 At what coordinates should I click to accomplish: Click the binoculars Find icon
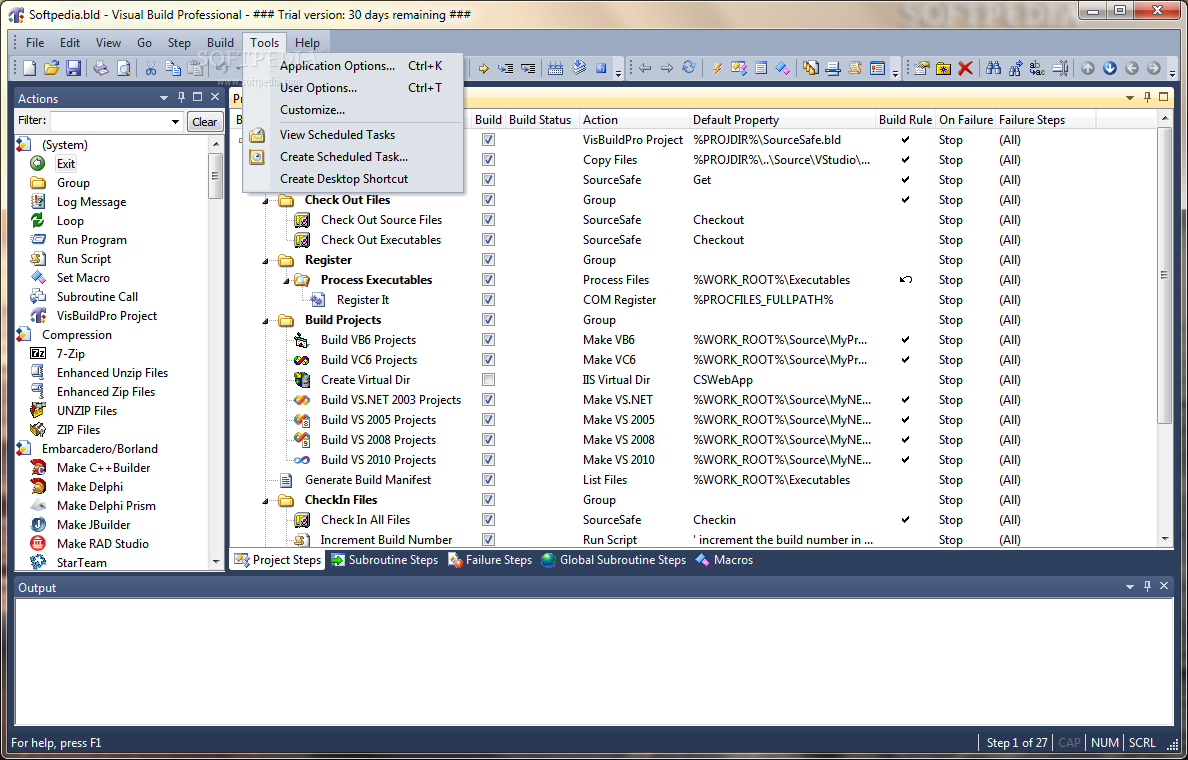[993, 68]
